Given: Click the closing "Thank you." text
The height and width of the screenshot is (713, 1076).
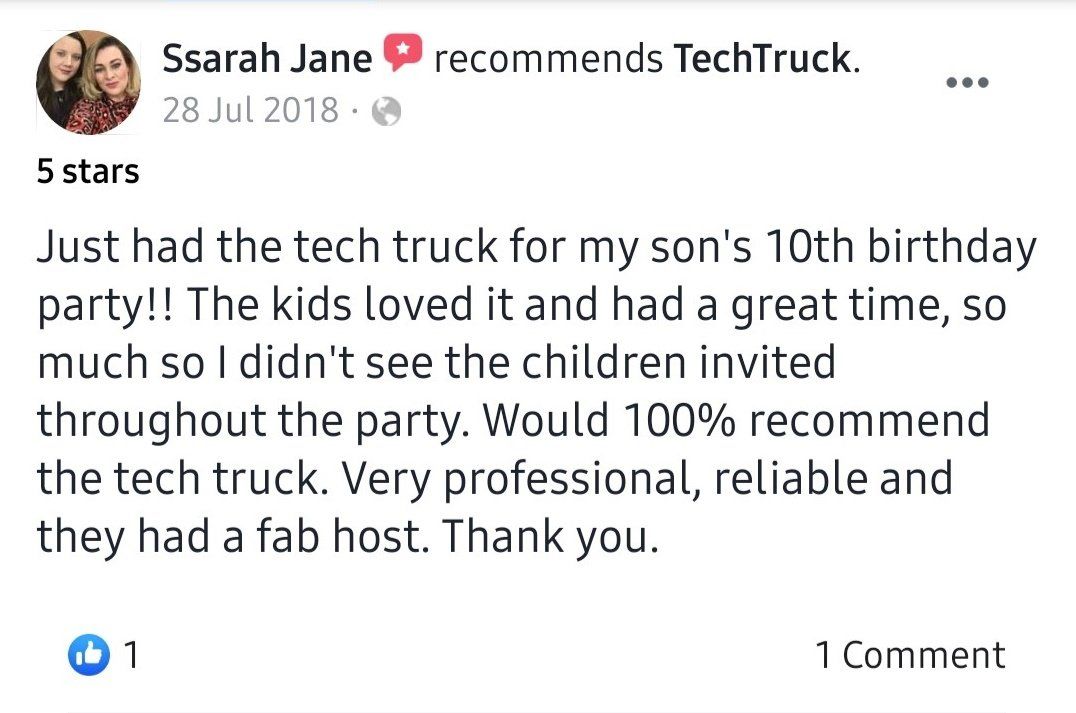Looking at the screenshot, I should click(x=551, y=536).
